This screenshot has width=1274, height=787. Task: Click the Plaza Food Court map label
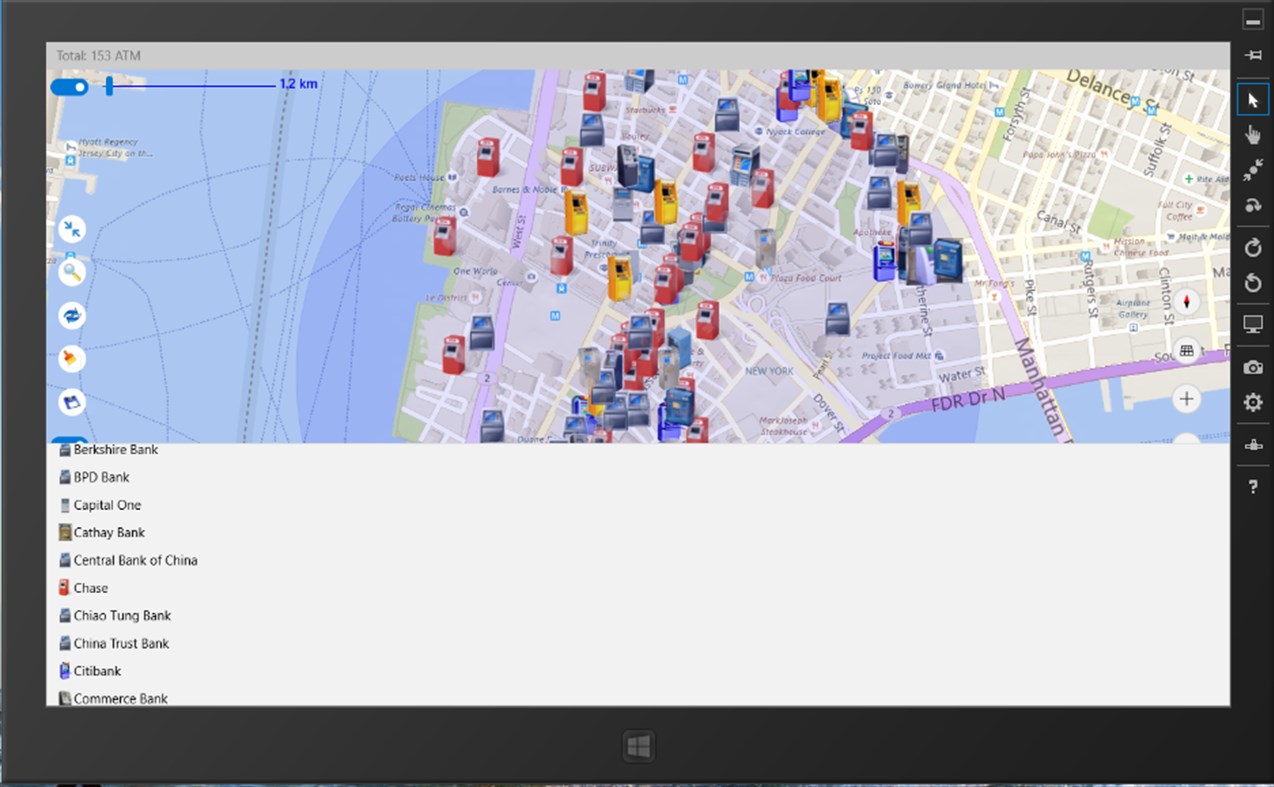(808, 278)
